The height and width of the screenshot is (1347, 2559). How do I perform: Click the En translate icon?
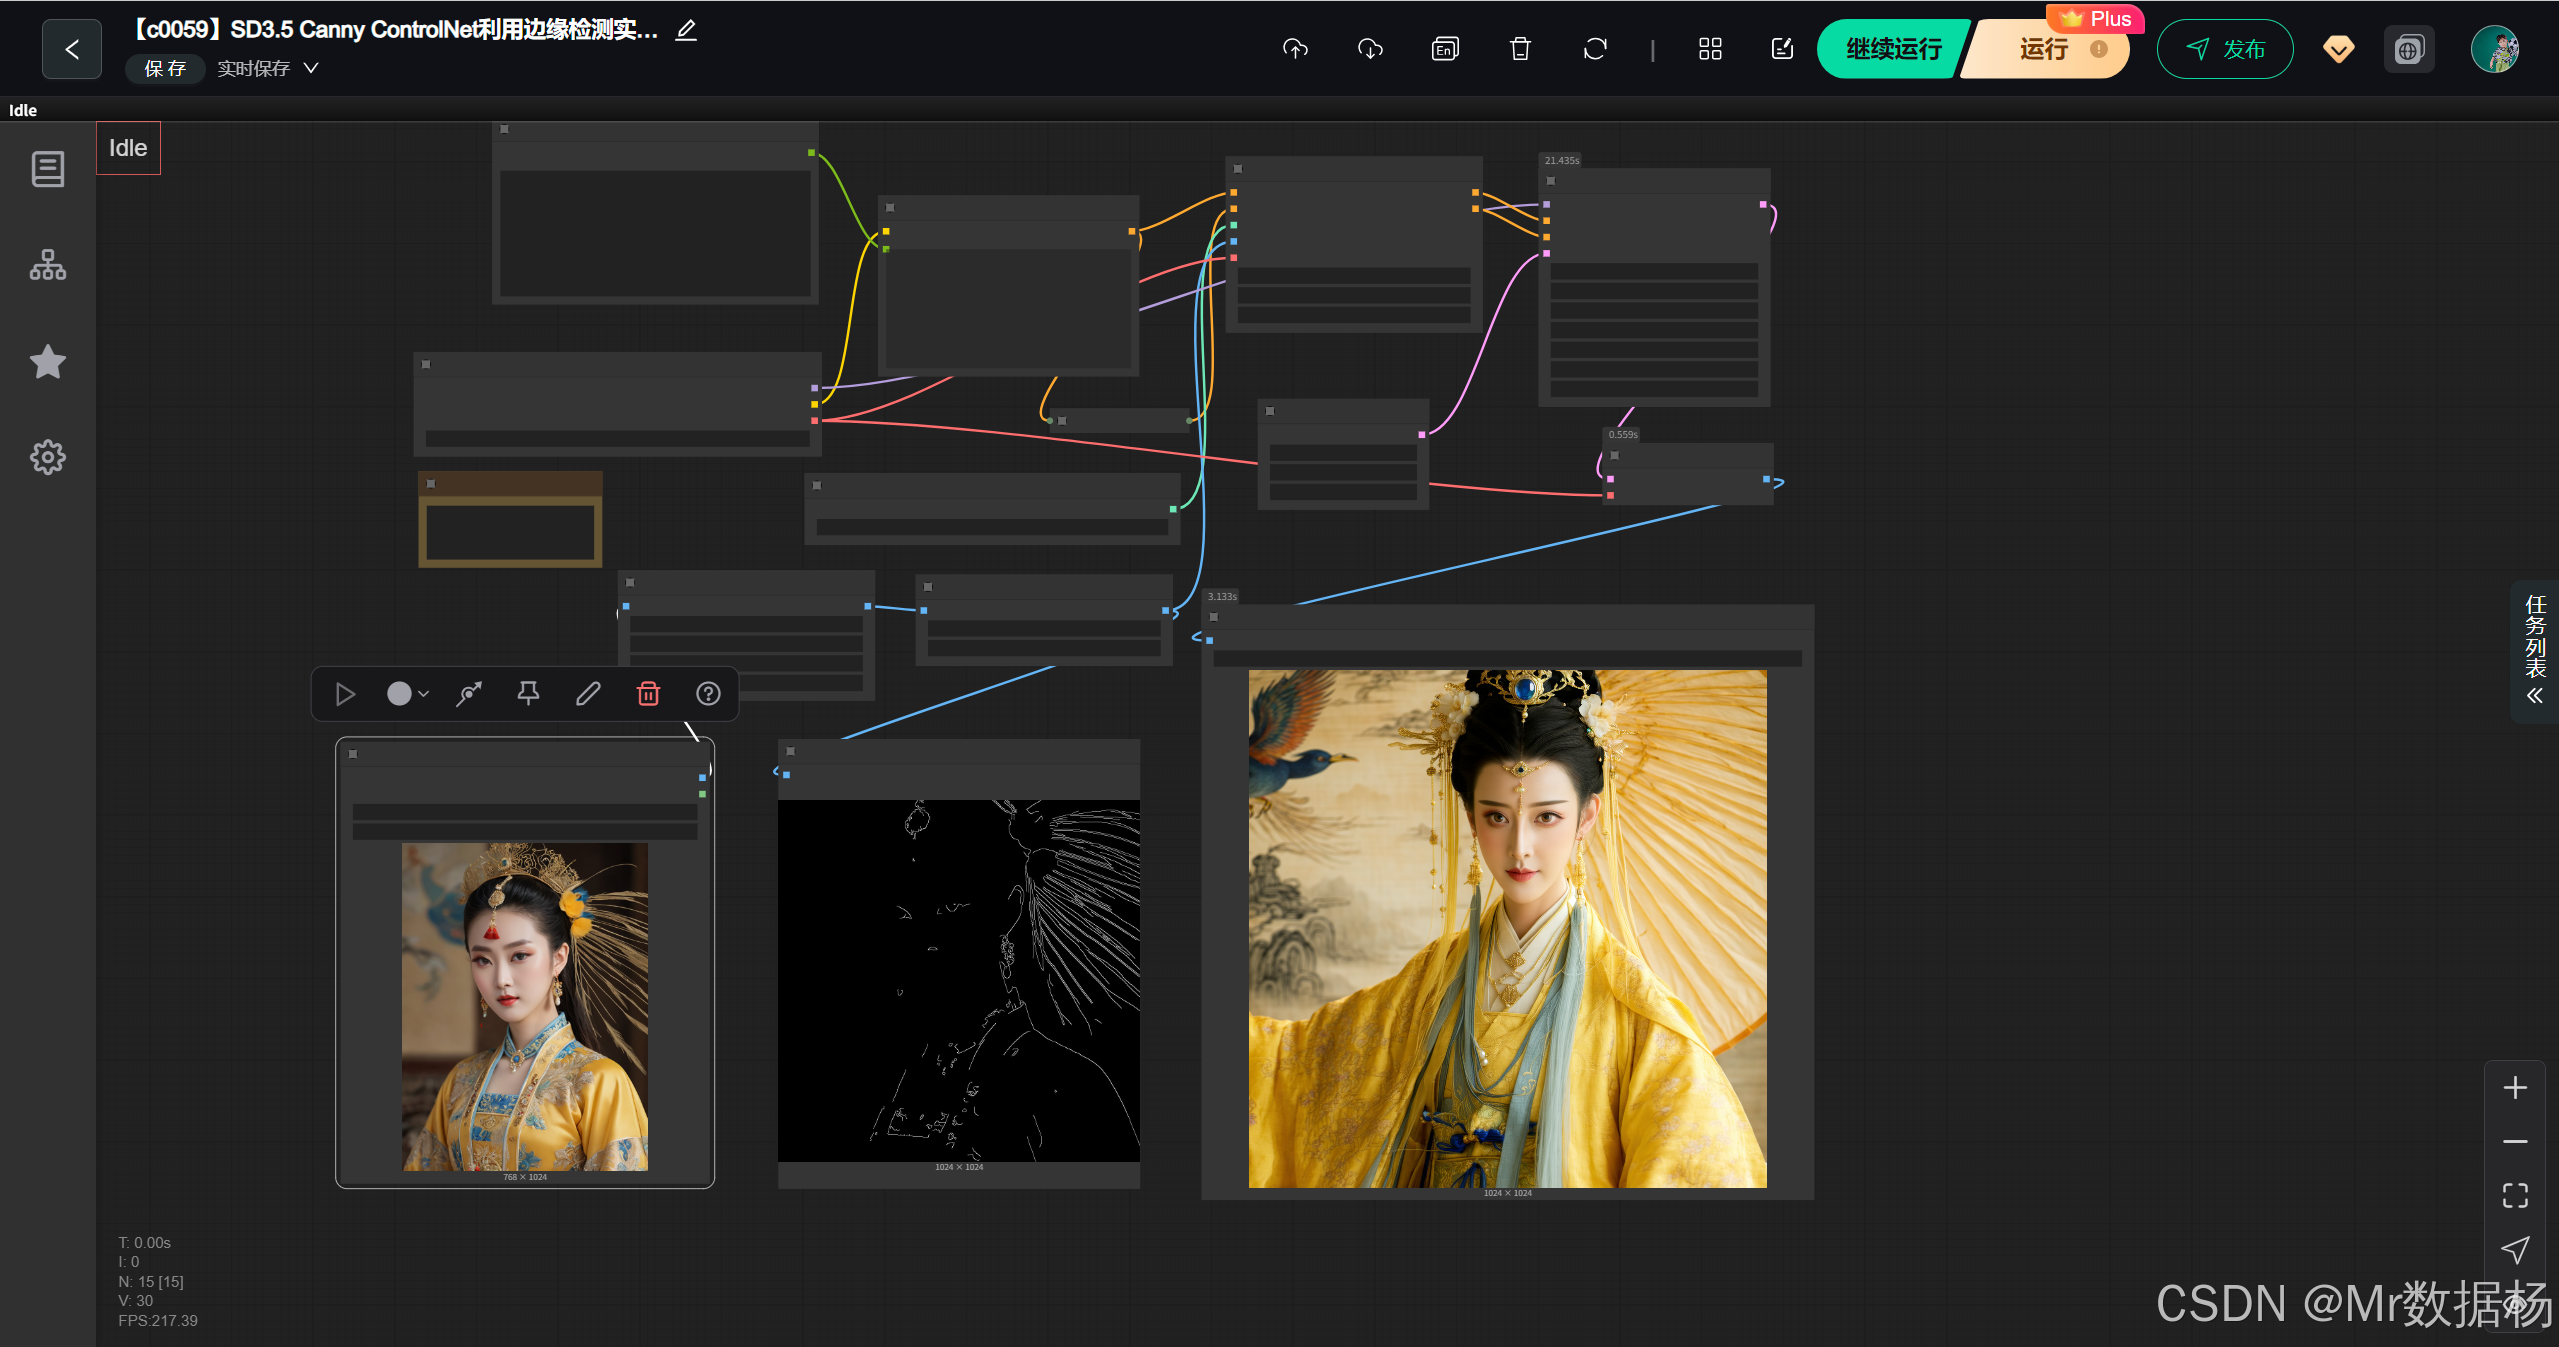point(1445,49)
